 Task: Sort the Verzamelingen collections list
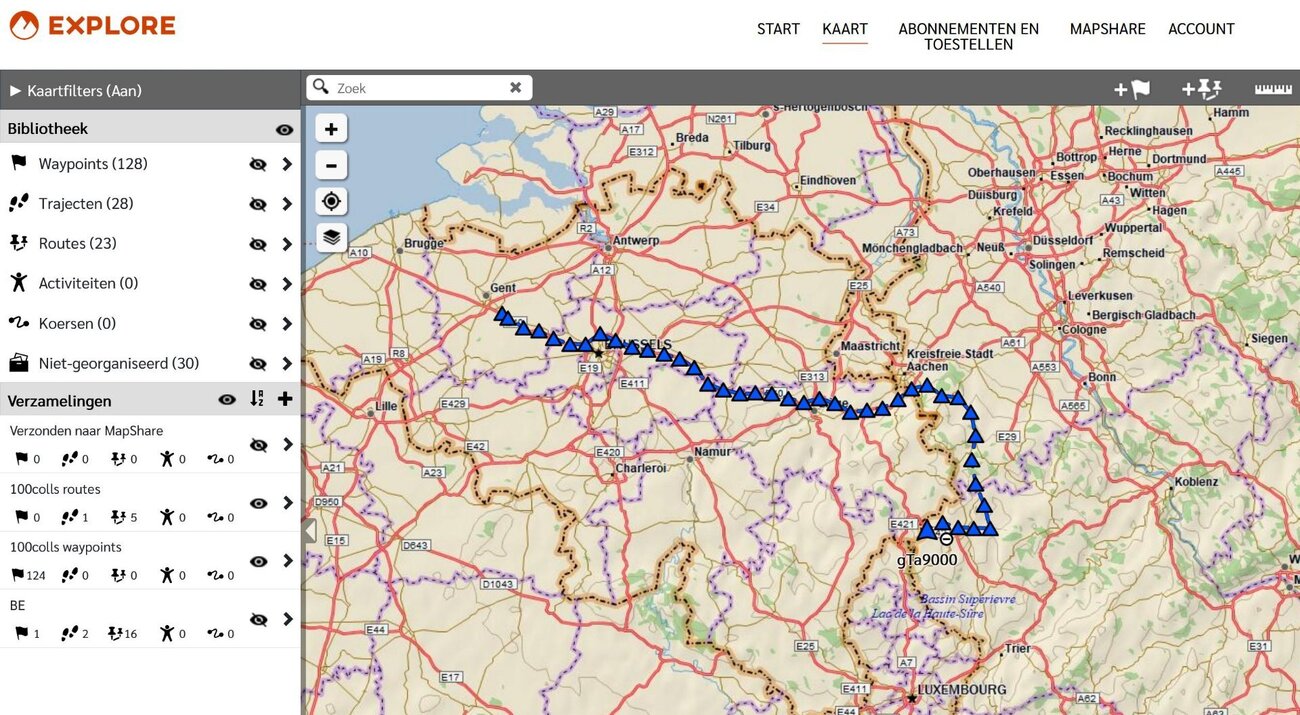click(x=257, y=399)
